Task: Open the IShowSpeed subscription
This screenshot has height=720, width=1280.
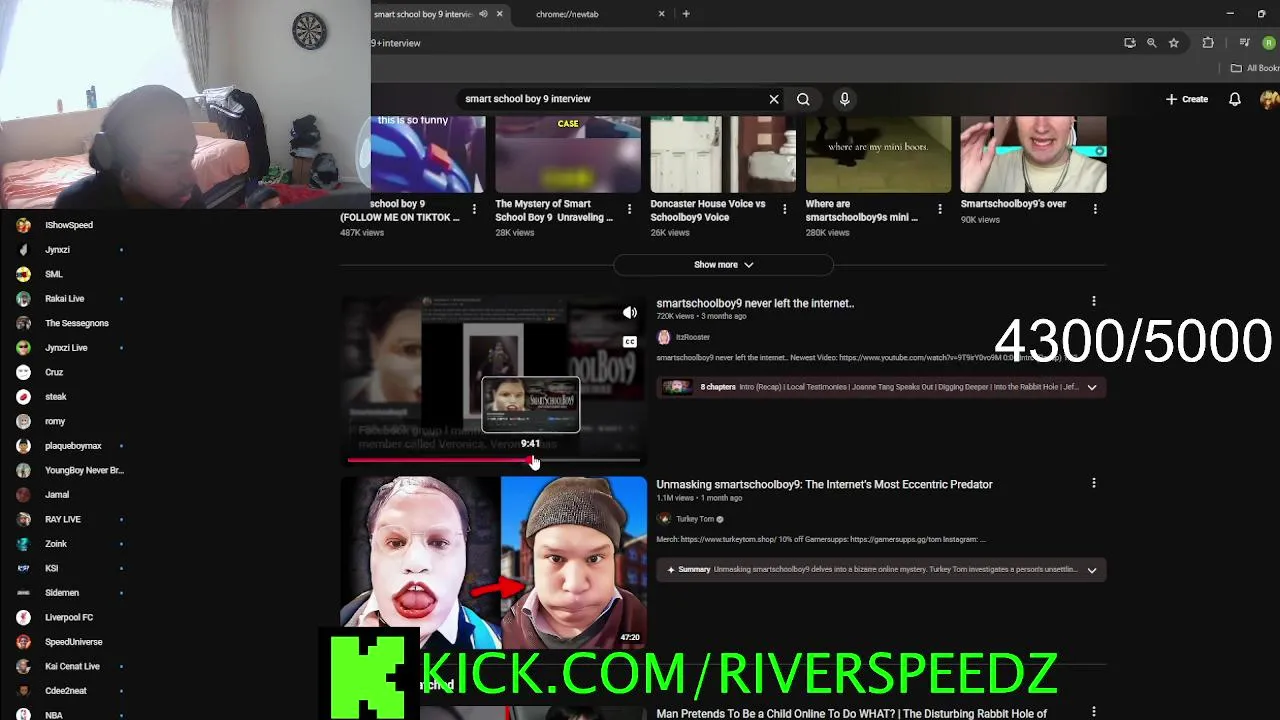Action: point(68,225)
